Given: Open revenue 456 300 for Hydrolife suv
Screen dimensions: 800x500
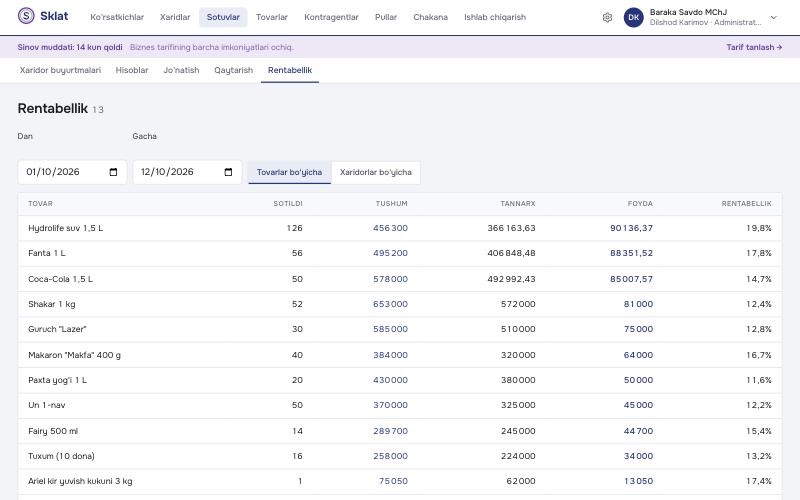Looking at the screenshot, I should point(390,228).
